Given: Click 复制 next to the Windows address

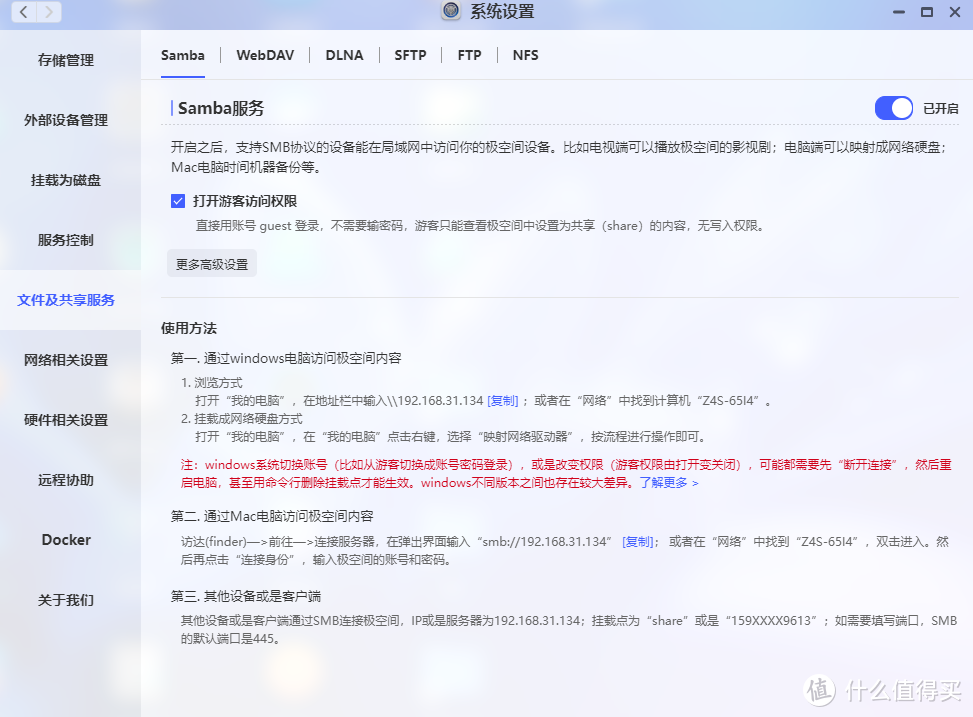Looking at the screenshot, I should click(x=504, y=399).
